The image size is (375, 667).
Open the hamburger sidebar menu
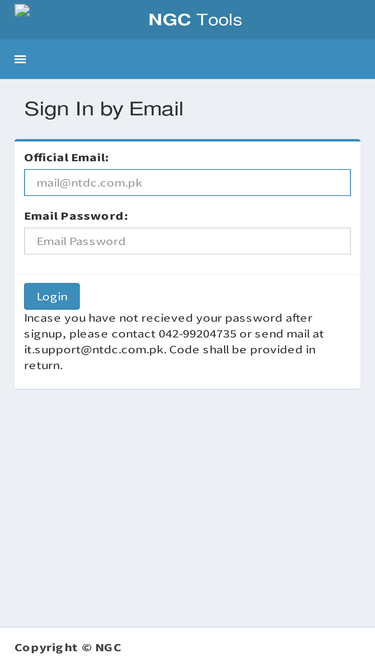pos(20,59)
